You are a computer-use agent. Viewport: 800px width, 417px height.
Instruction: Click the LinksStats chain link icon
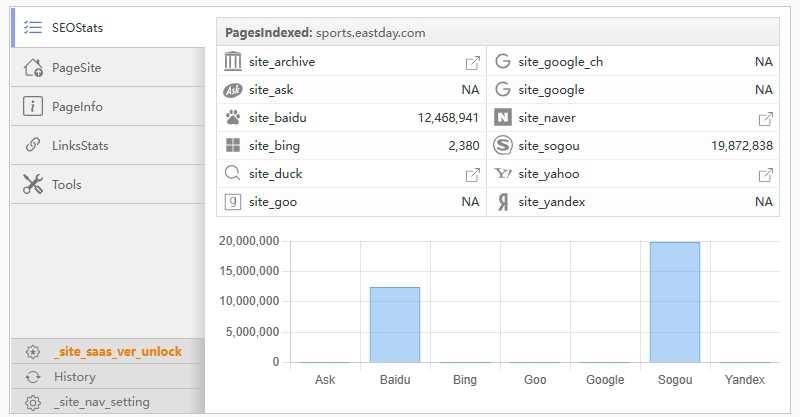tap(33, 145)
